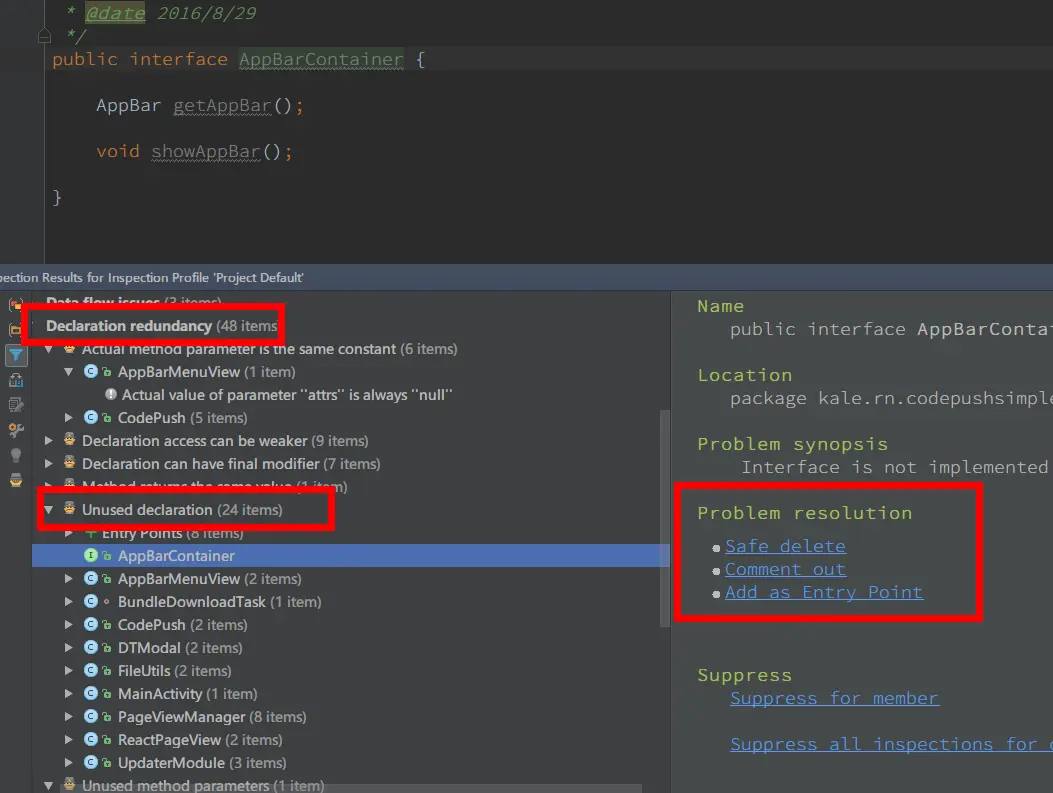The width and height of the screenshot is (1053, 793).
Task: Click class icon of UpdaterModule row
Action: pos(91,762)
